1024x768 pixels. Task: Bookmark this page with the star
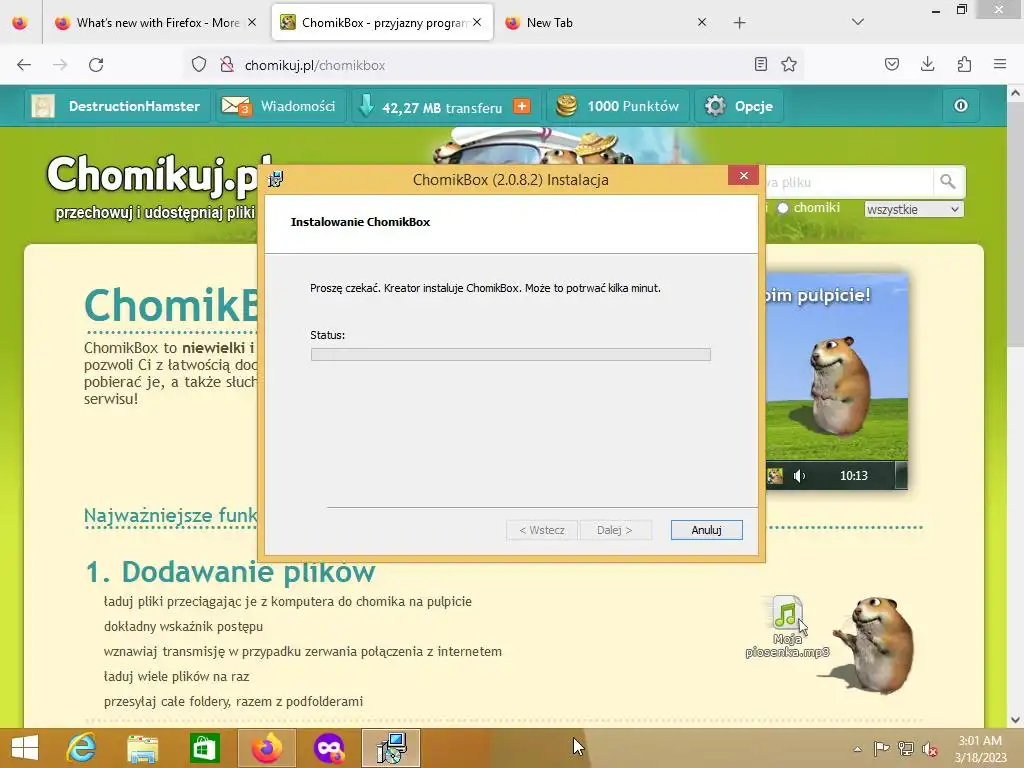point(789,65)
